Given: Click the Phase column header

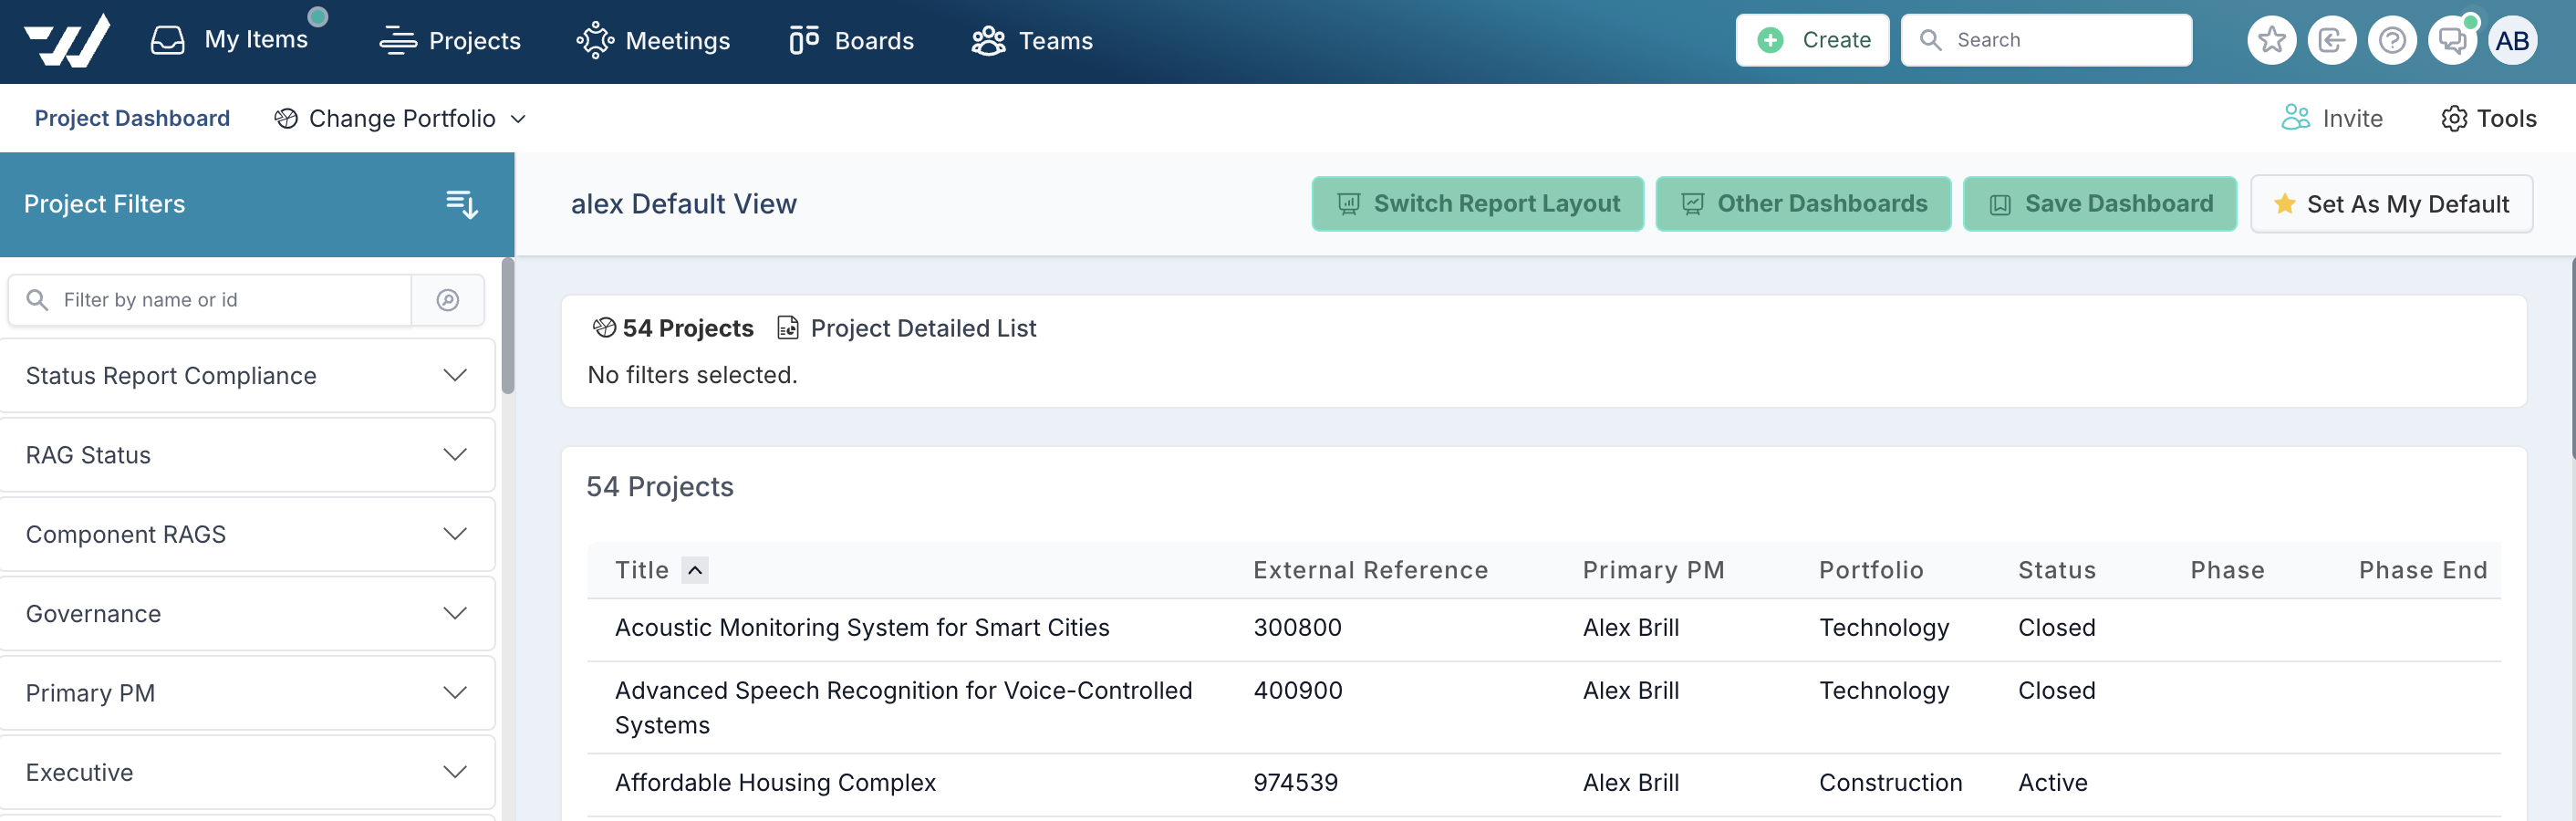Looking at the screenshot, I should point(2227,570).
